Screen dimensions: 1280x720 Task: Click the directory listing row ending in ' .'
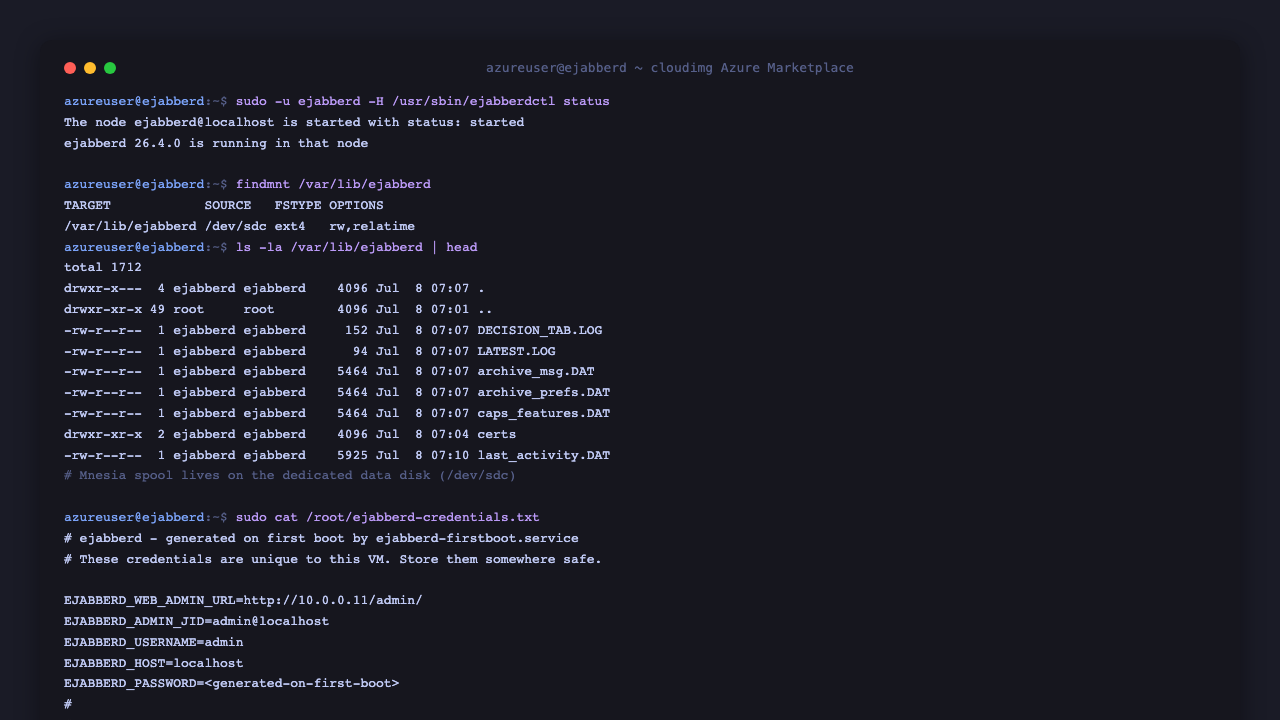pyautogui.click(x=274, y=288)
